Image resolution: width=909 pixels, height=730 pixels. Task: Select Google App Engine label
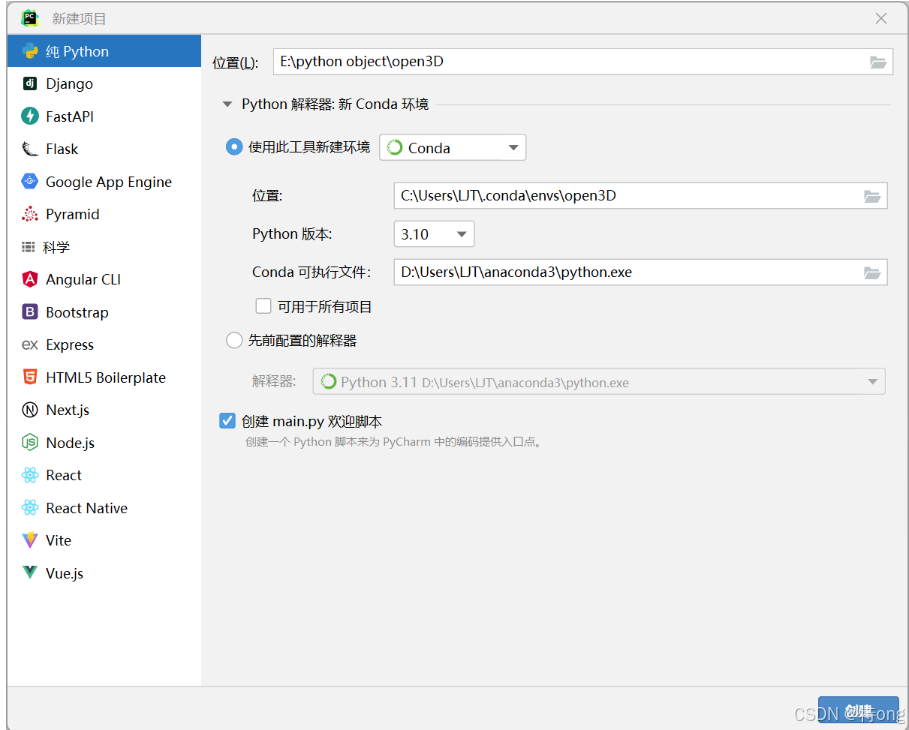(x=108, y=182)
